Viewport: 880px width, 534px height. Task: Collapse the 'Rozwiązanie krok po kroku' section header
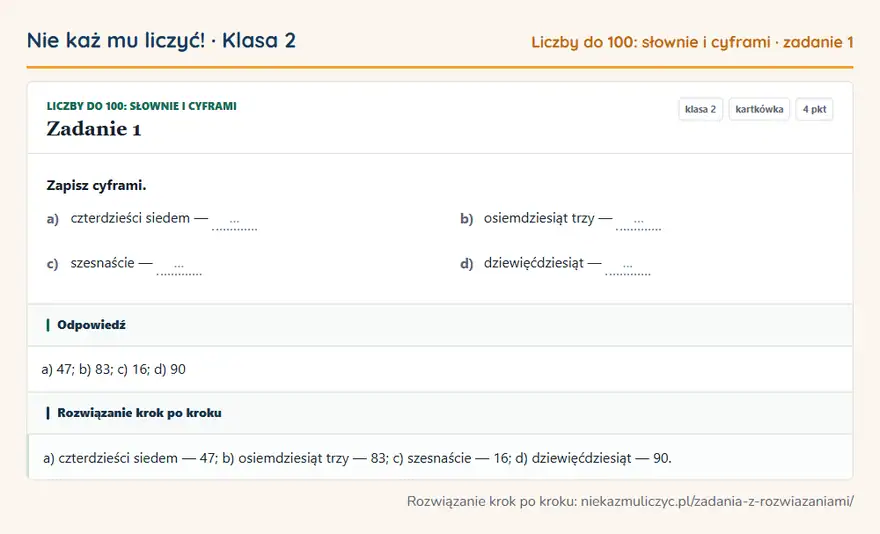click(440, 413)
